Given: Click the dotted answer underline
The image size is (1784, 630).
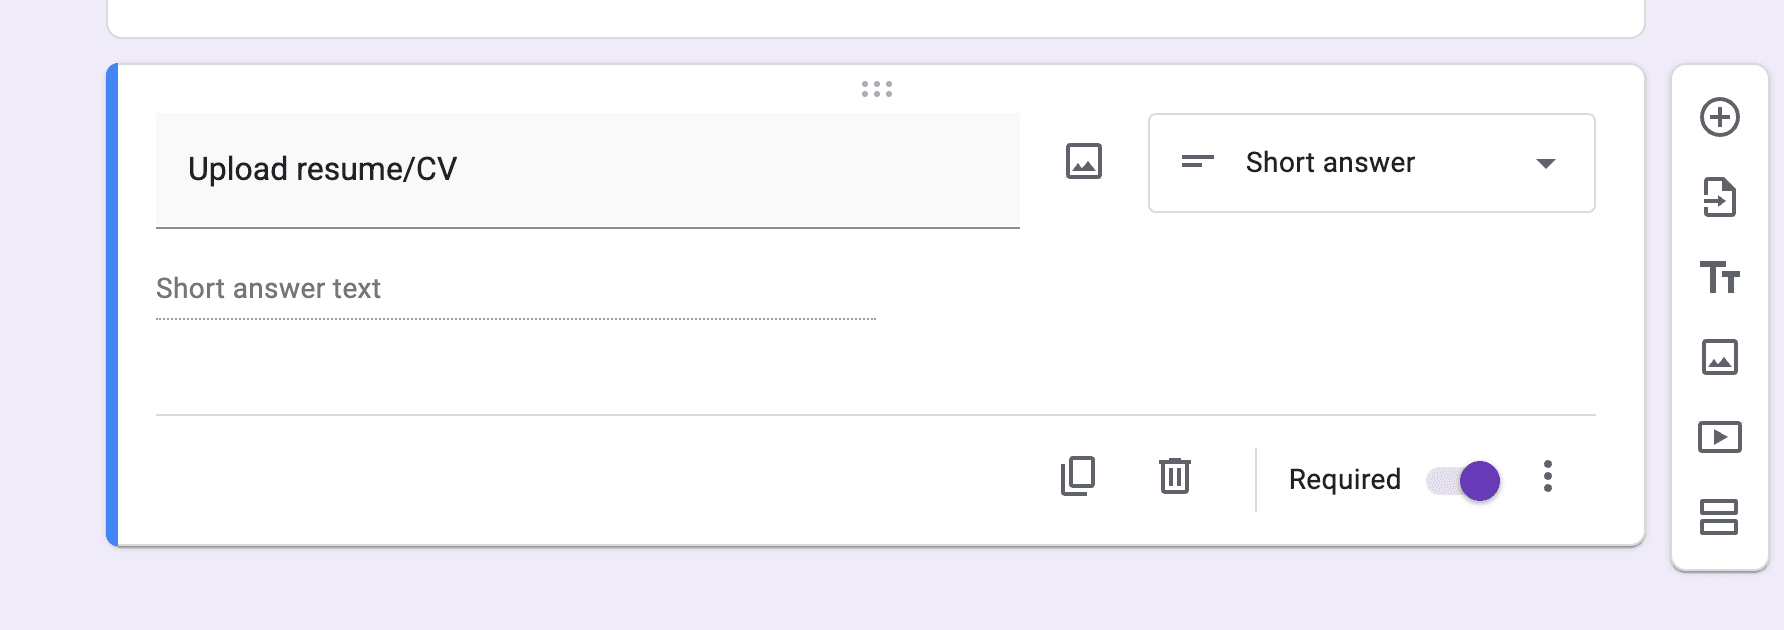Looking at the screenshot, I should coord(515,316).
